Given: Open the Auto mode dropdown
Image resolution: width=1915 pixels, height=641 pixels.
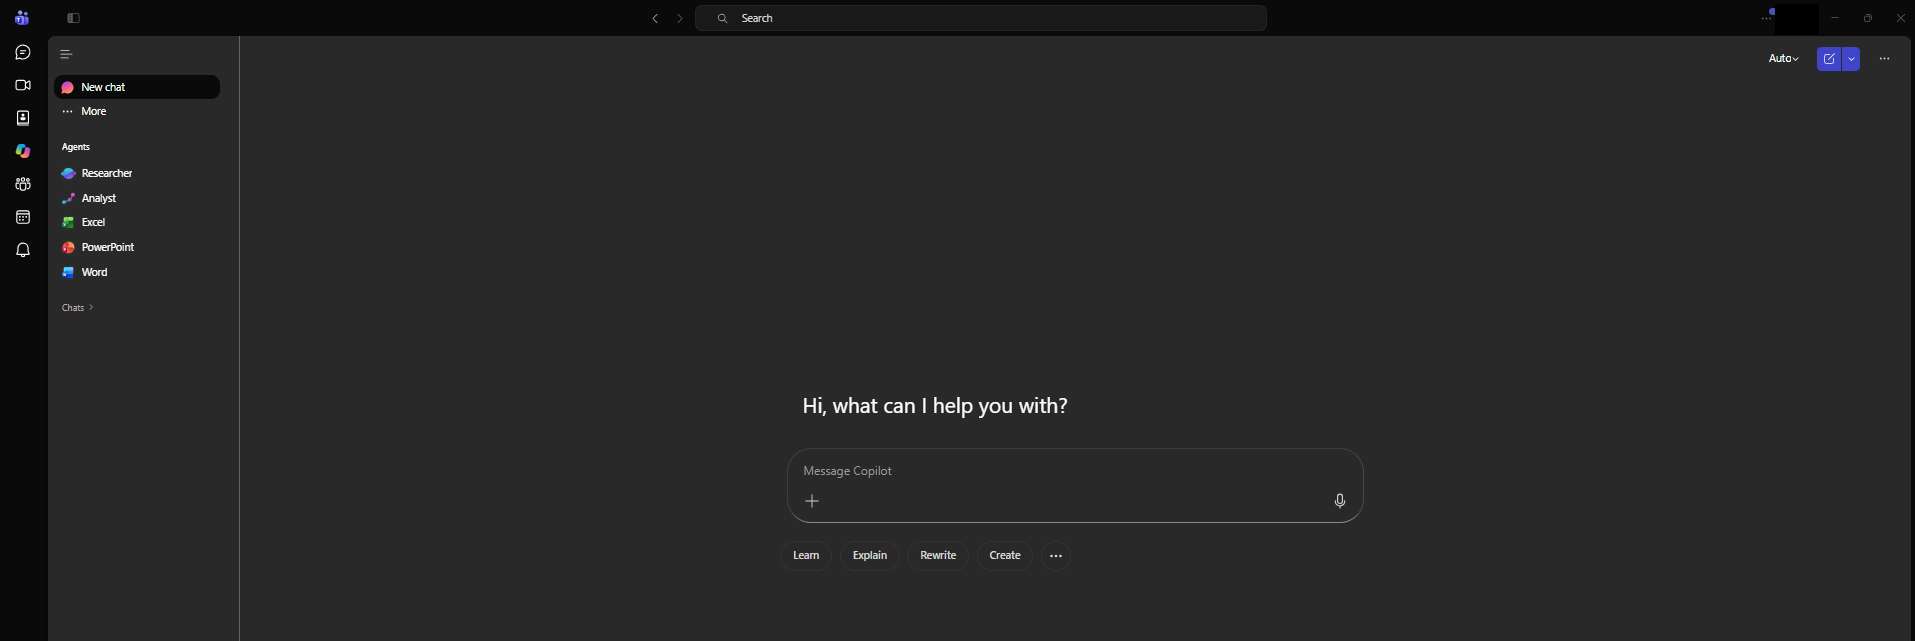Looking at the screenshot, I should 1783,59.
